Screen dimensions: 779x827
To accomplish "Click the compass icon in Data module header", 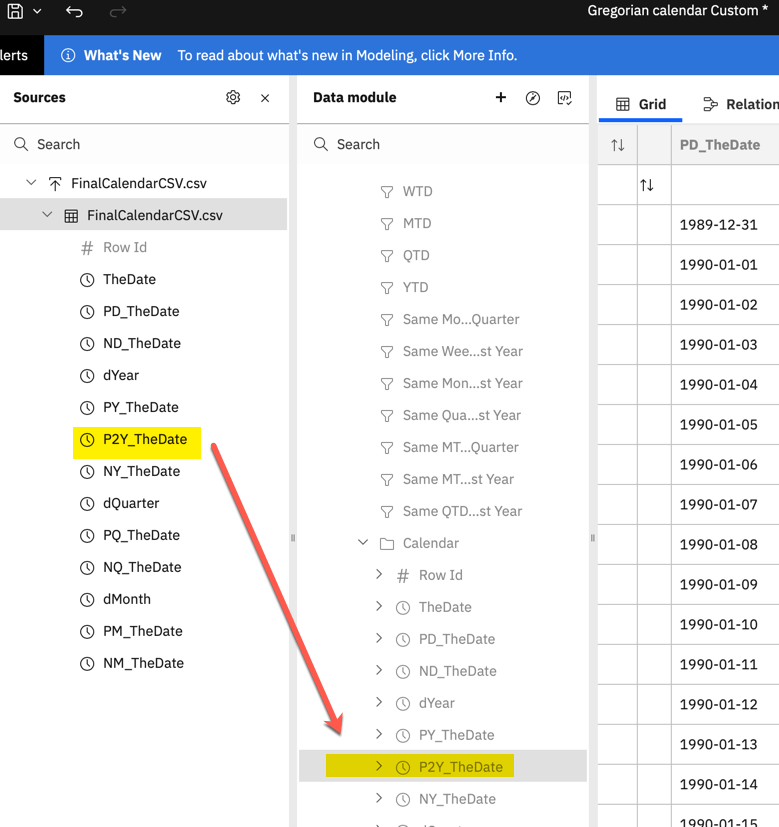I will tap(533, 98).
